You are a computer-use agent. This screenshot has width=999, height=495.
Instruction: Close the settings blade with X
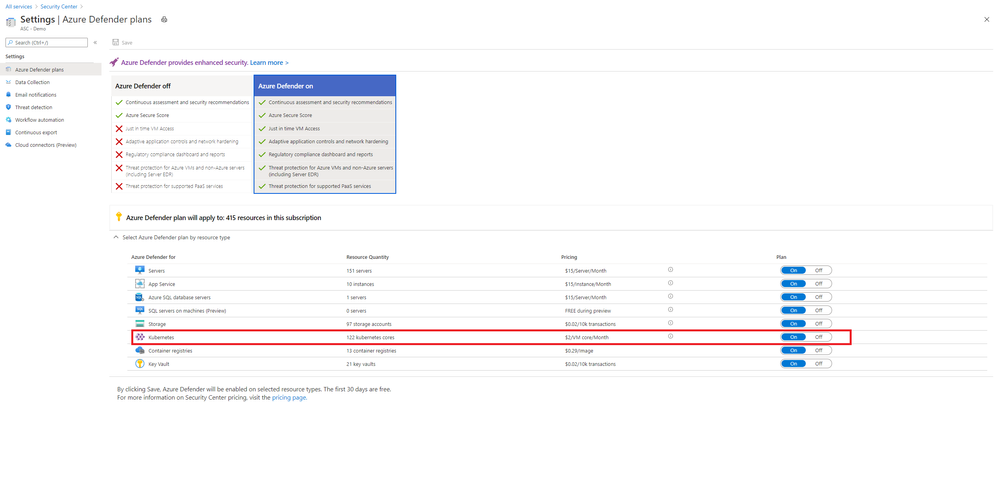(x=987, y=20)
